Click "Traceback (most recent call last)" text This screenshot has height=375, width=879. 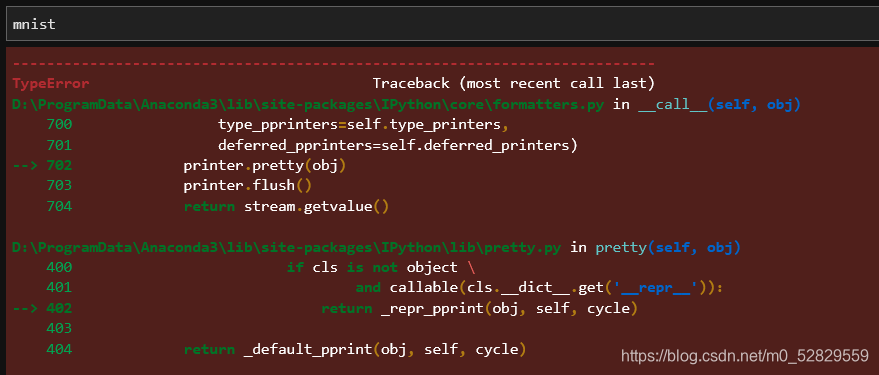point(513,84)
